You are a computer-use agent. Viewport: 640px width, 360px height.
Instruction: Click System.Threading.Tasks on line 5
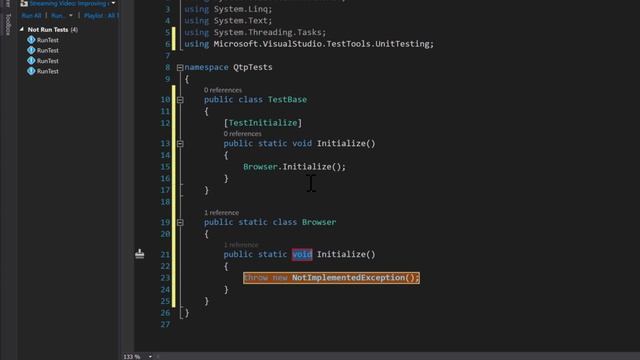pos(268,32)
